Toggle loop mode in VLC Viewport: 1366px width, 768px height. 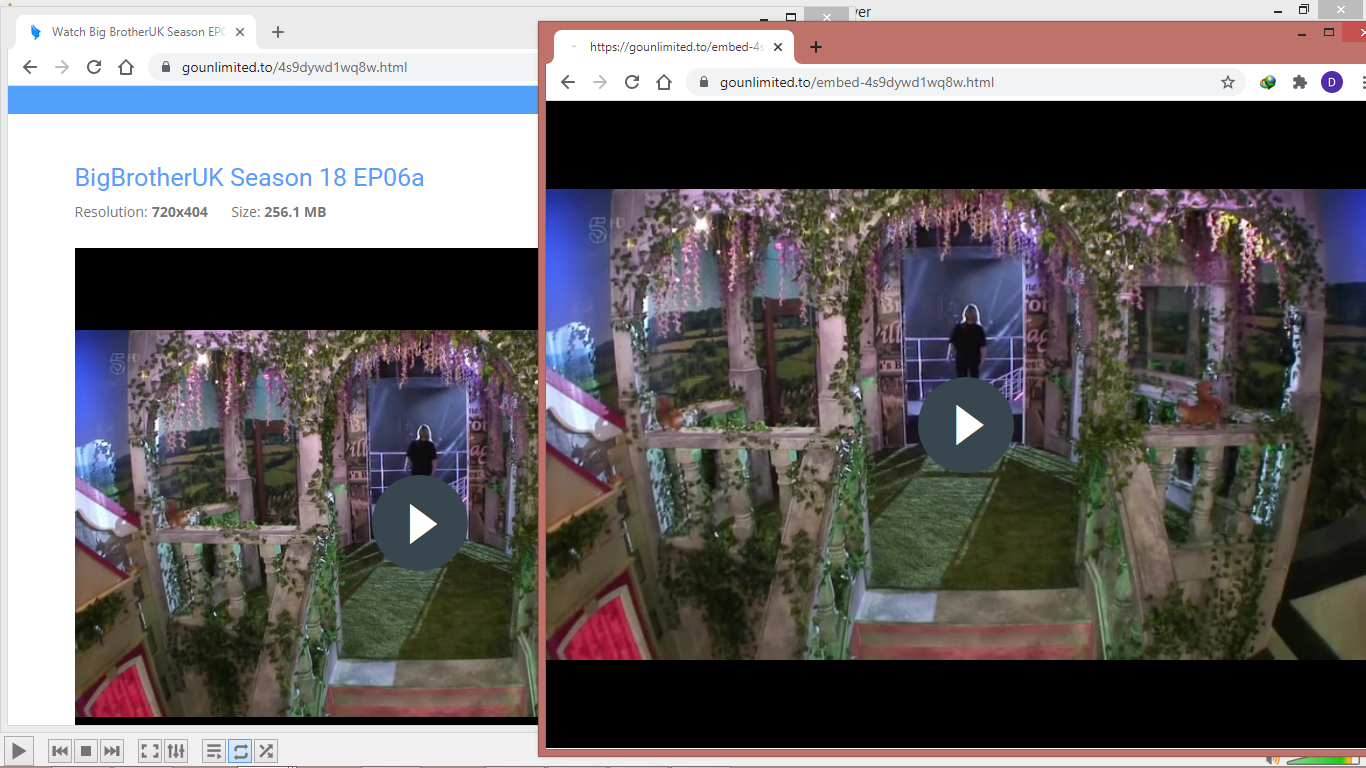pyautogui.click(x=240, y=751)
